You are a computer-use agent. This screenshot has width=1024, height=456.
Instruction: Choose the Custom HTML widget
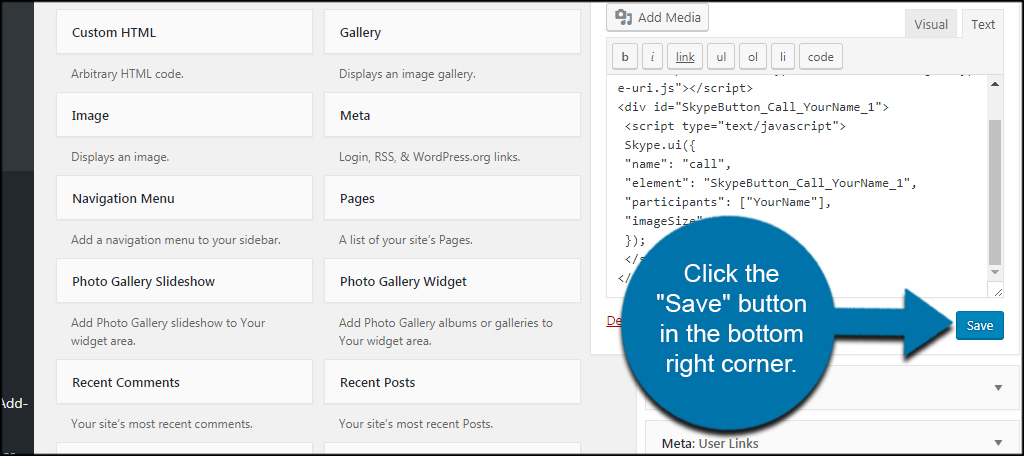pyautogui.click(x=184, y=33)
